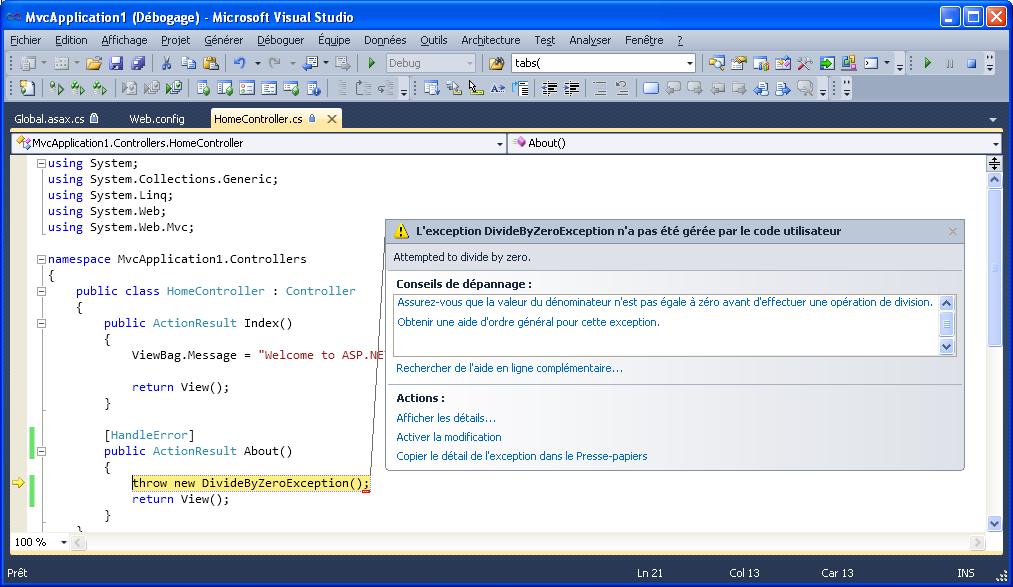Click the Pause debugging icon
The width and height of the screenshot is (1013, 587).
pyautogui.click(x=950, y=63)
